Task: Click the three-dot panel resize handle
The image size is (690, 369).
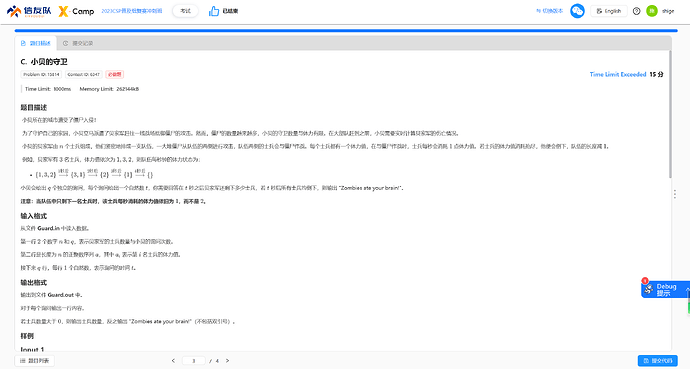Action: [x=675, y=194]
